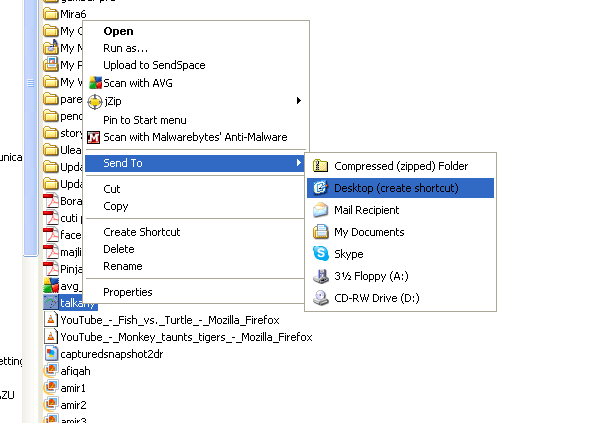598x423 pixels.
Task: Select Properties from context menu
Action: (128, 292)
